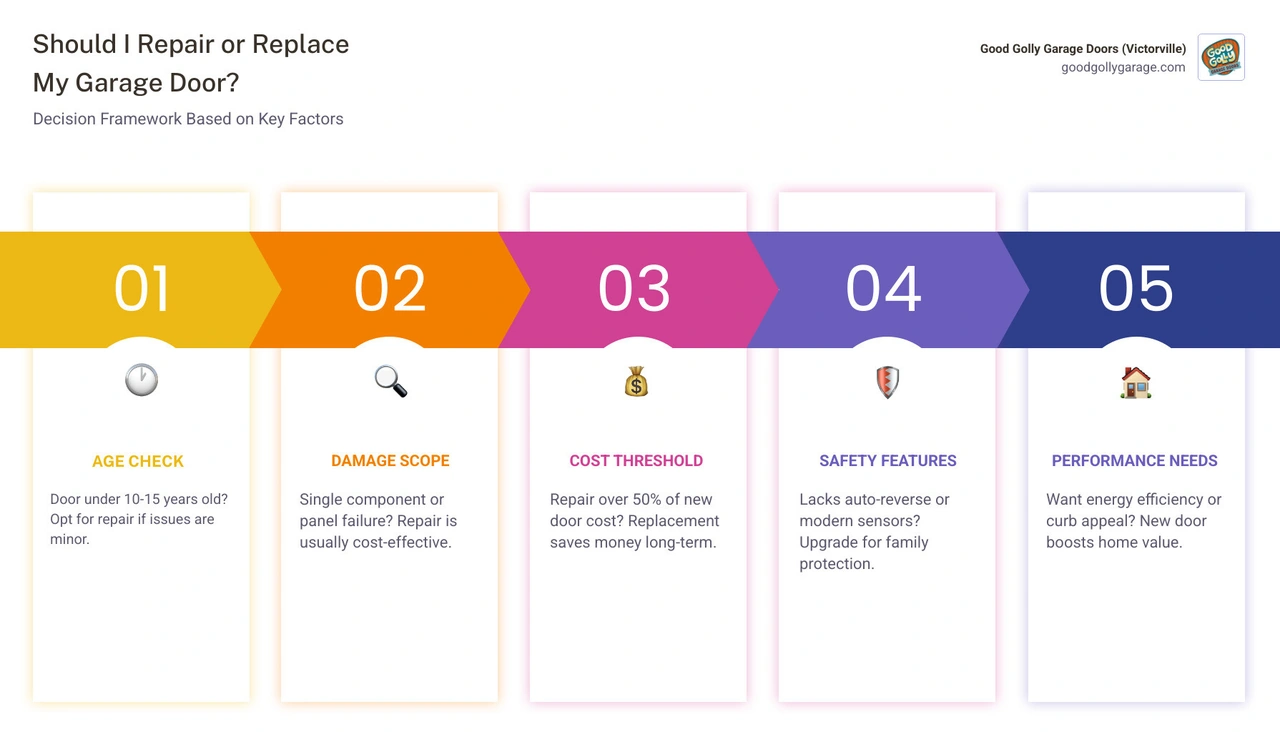Click the 'Good Golly Garage Doors (Victorville)' text
1280x732 pixels.
click(x=1083, y=48)
